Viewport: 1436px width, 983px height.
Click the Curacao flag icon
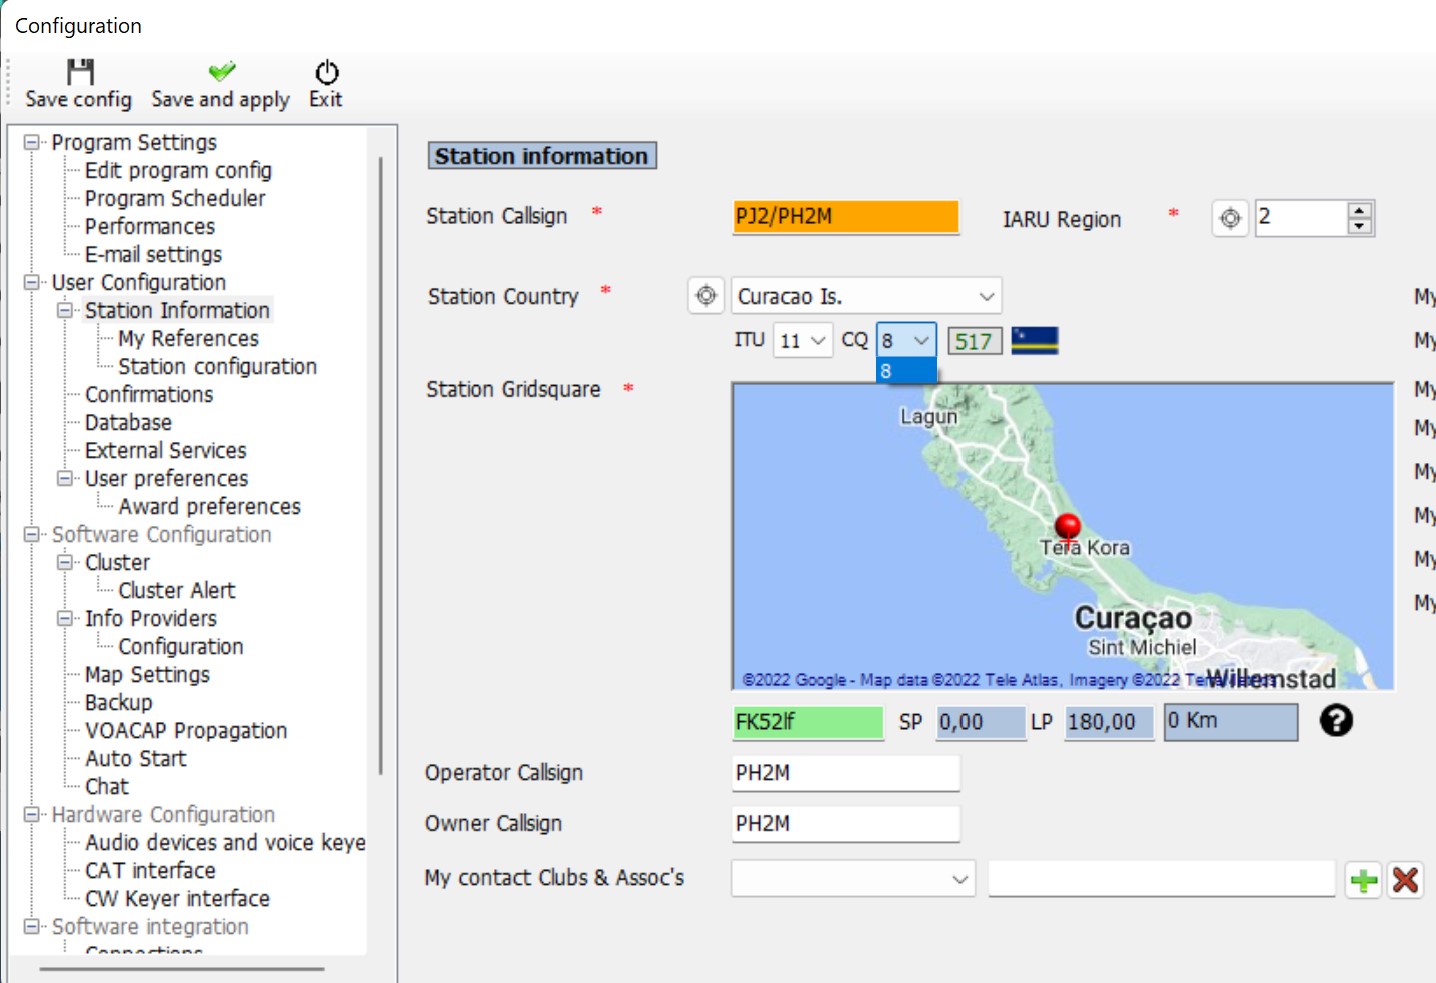click(x=1035, y=341)
